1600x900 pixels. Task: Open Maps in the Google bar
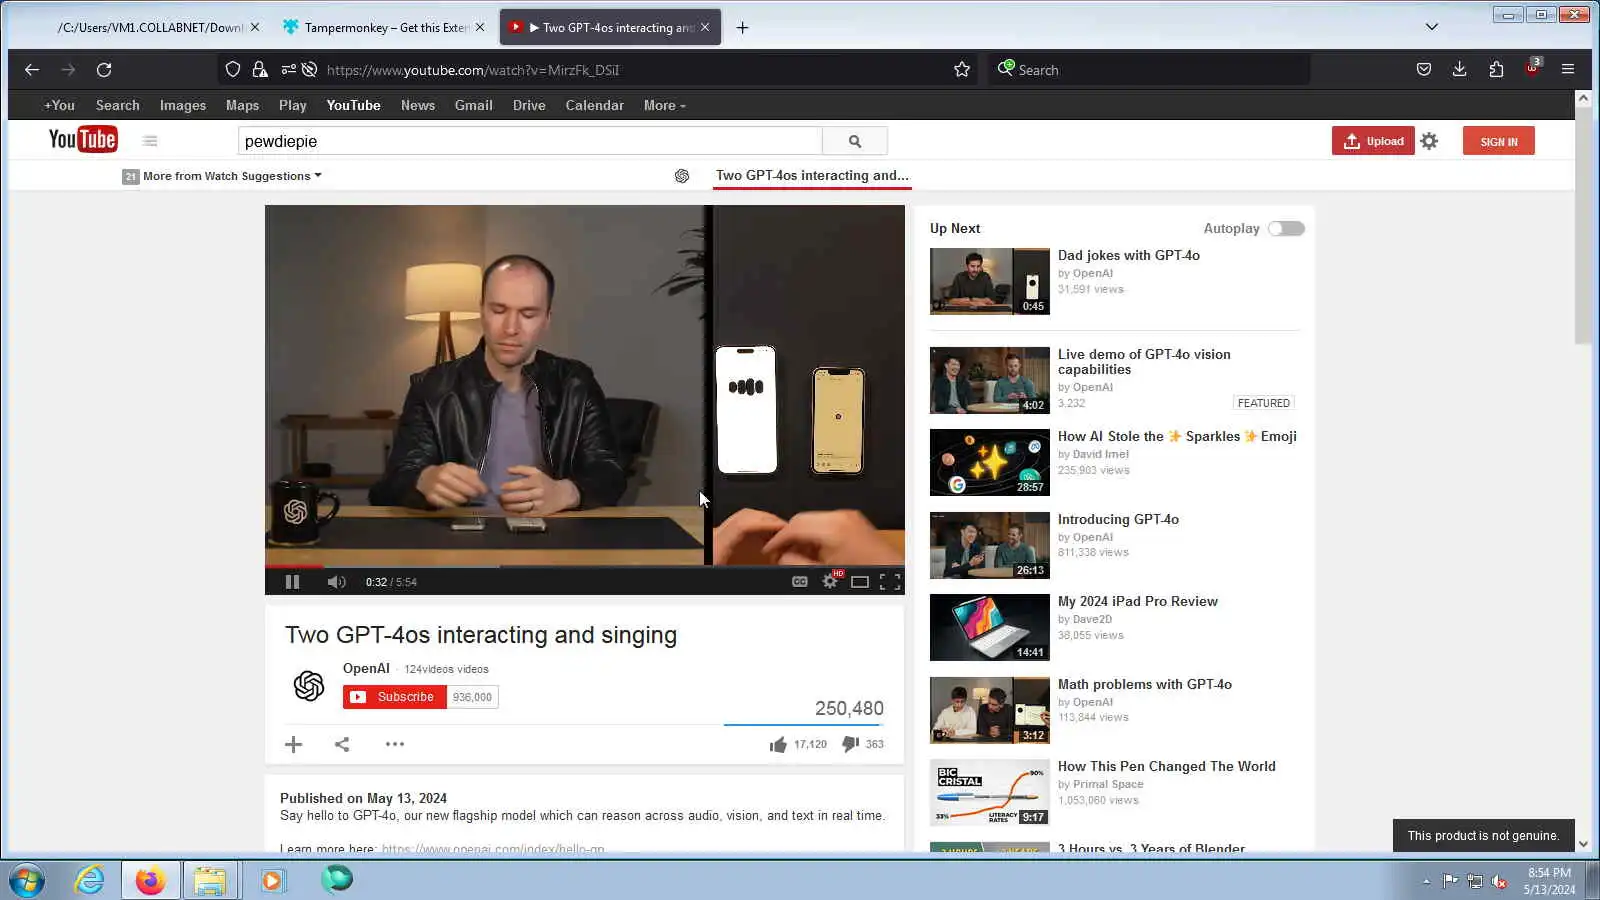click(x=242, y=105)
